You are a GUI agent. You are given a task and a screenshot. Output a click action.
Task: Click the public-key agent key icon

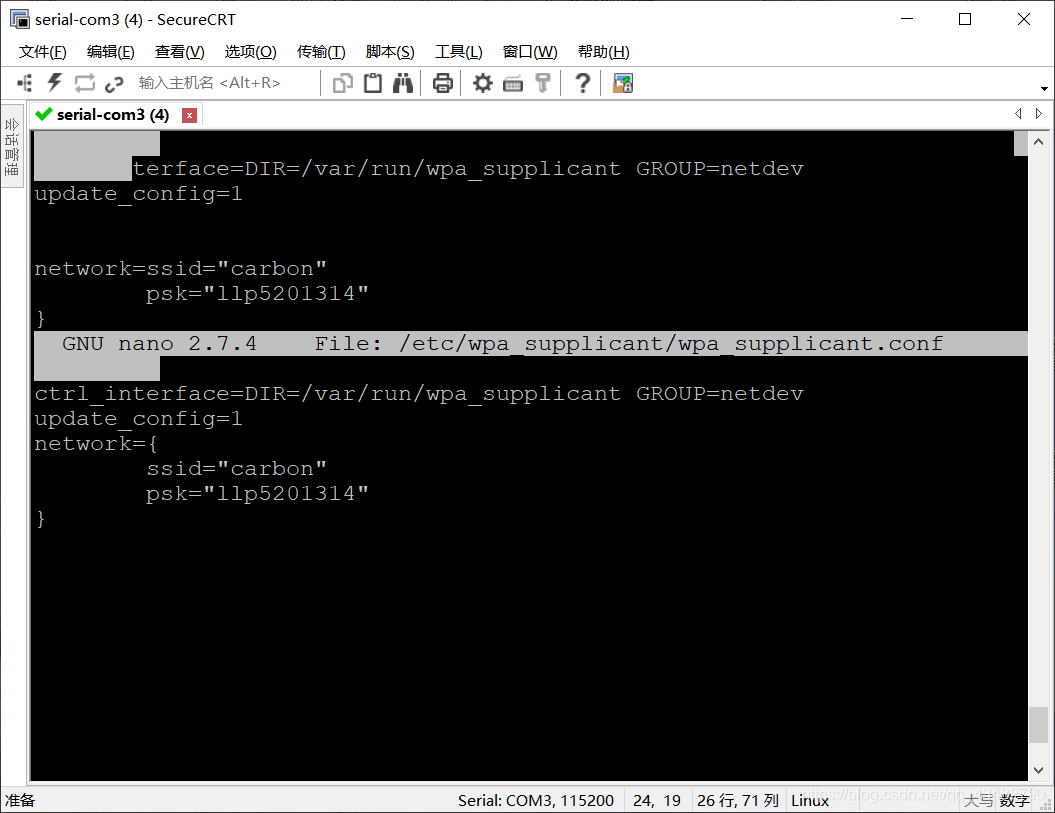(542, 83)
